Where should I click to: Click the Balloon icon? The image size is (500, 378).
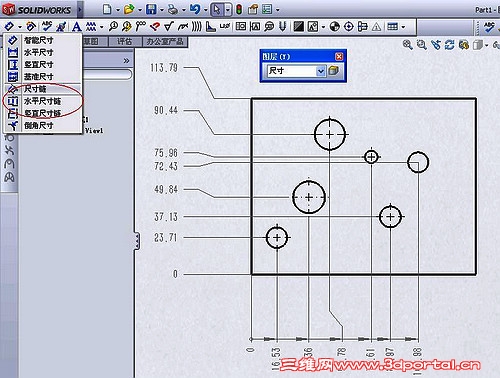[x=113, y=26]
